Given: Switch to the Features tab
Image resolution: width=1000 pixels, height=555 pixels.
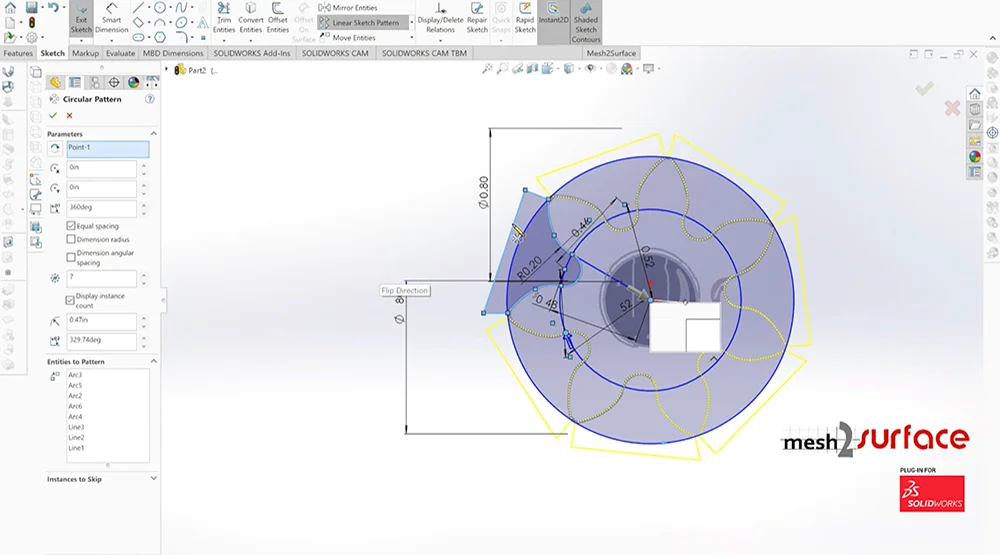Looking at the screenshot, I should point(18,53).
